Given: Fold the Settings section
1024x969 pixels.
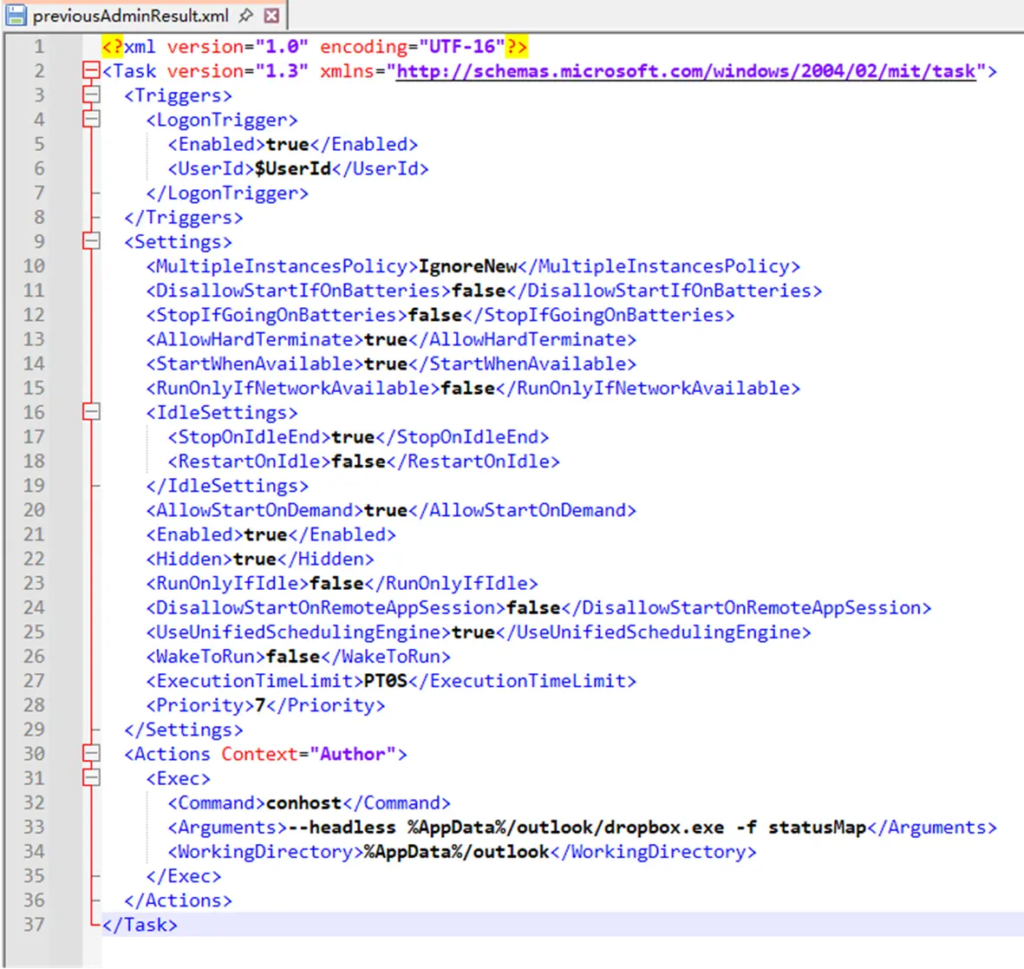Looking at the screenshot, I should (x=92, y=242).
